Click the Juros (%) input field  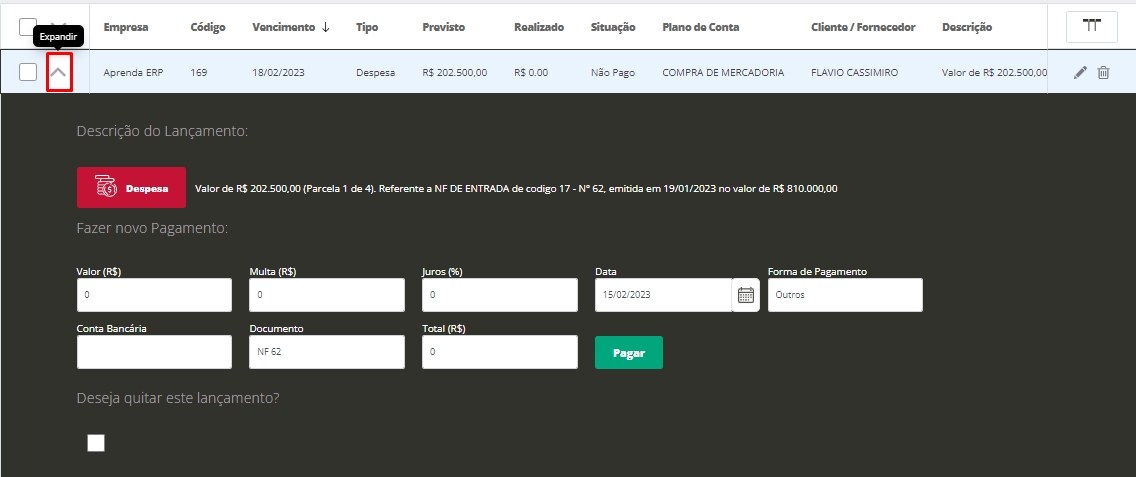[x=500, y=295]
